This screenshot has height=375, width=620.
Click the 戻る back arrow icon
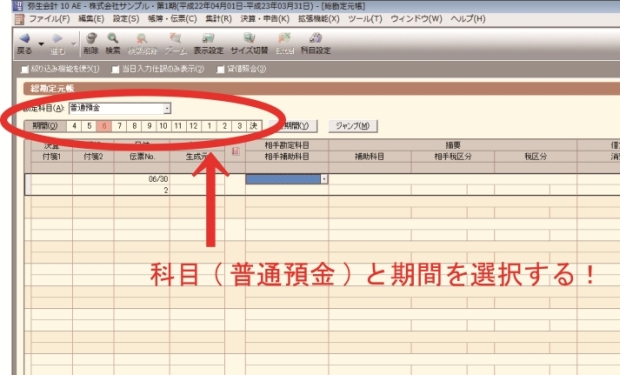pyautogui.click(x=25, y=38)
